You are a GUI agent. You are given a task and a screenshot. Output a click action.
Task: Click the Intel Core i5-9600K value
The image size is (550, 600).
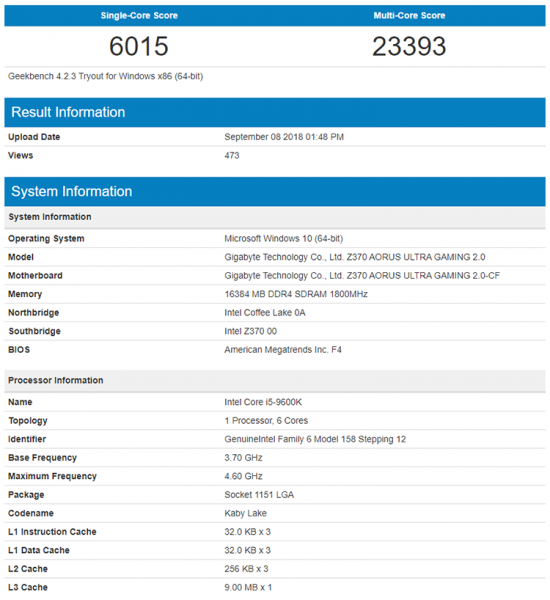coord(263,402)
